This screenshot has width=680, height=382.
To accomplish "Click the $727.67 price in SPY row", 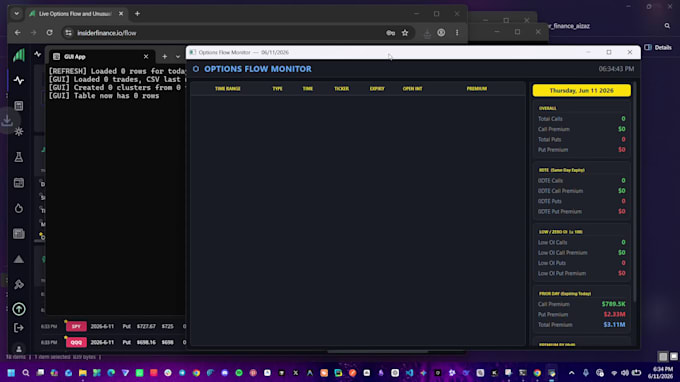I will click(146, 326).
